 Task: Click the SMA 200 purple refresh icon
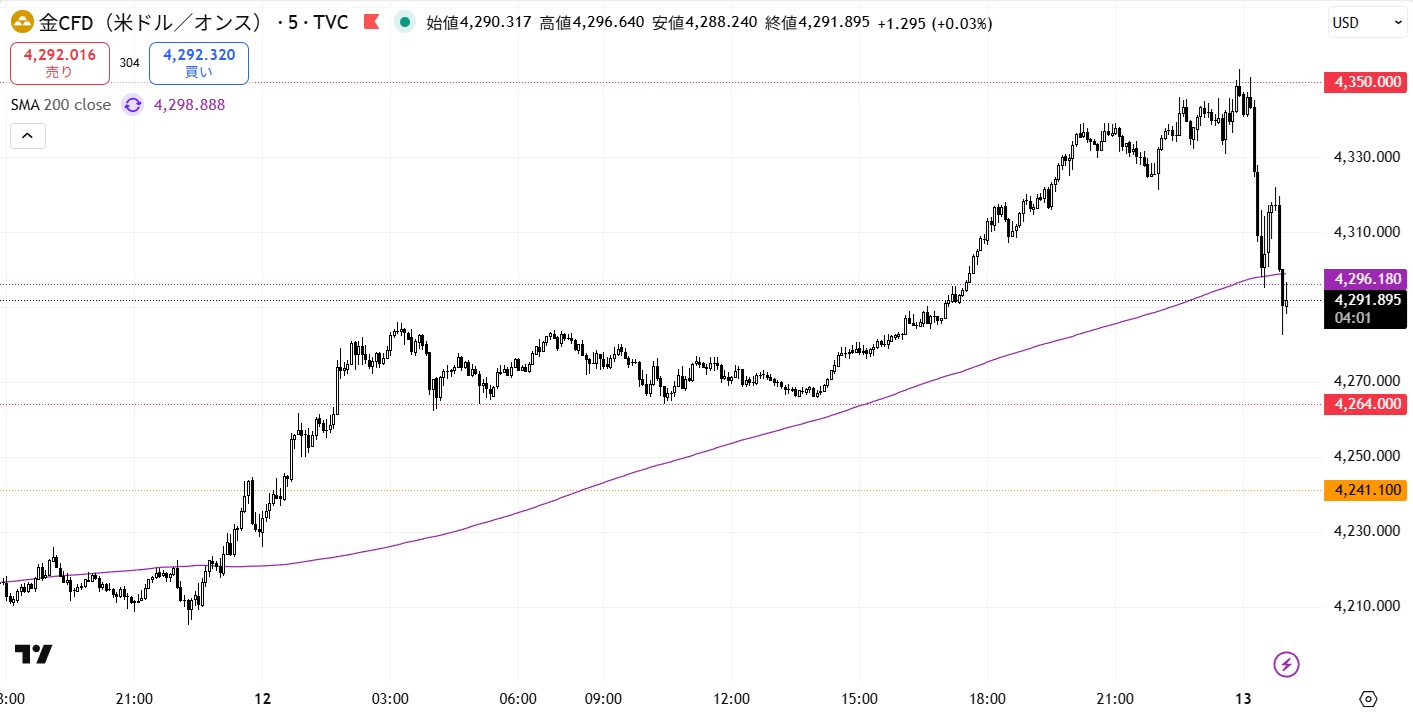tap(133, 105)
